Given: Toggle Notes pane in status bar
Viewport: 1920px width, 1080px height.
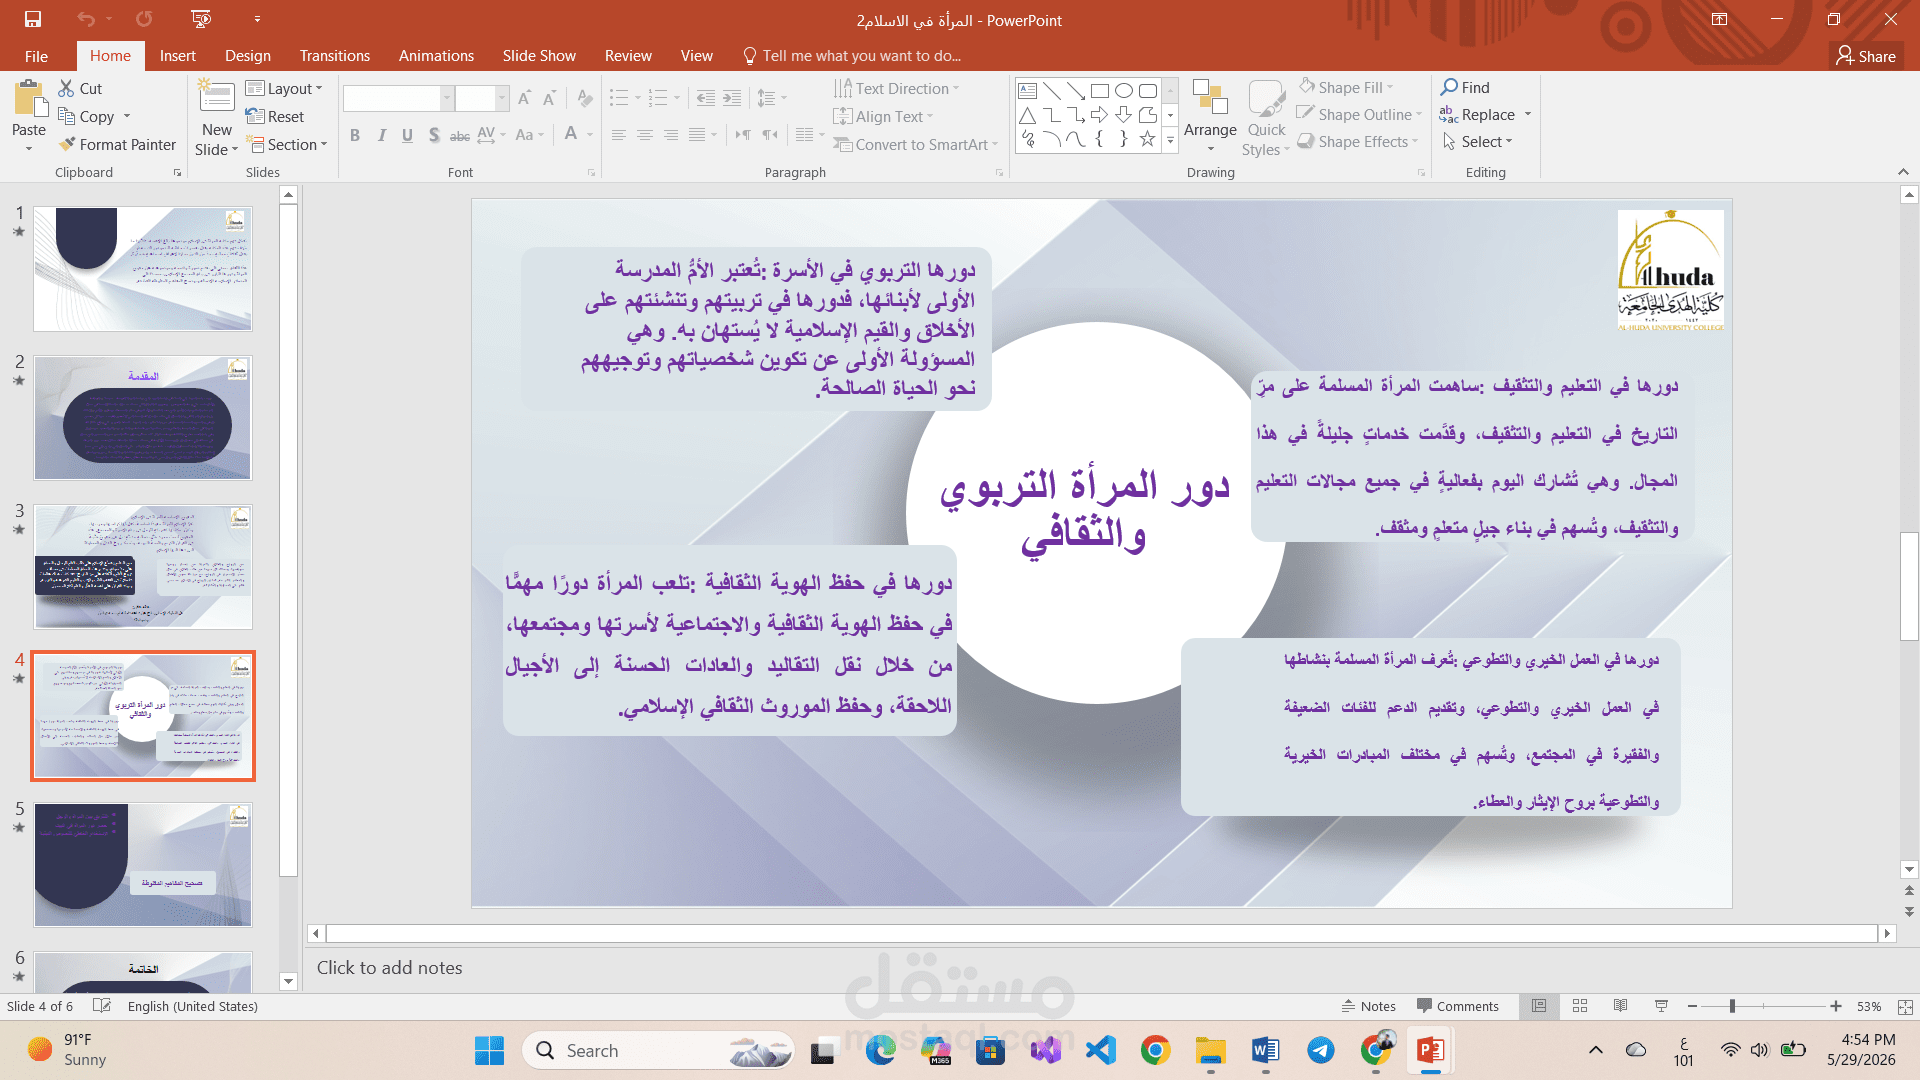Looking at the screenshot, I should tap(1369, 1006).
